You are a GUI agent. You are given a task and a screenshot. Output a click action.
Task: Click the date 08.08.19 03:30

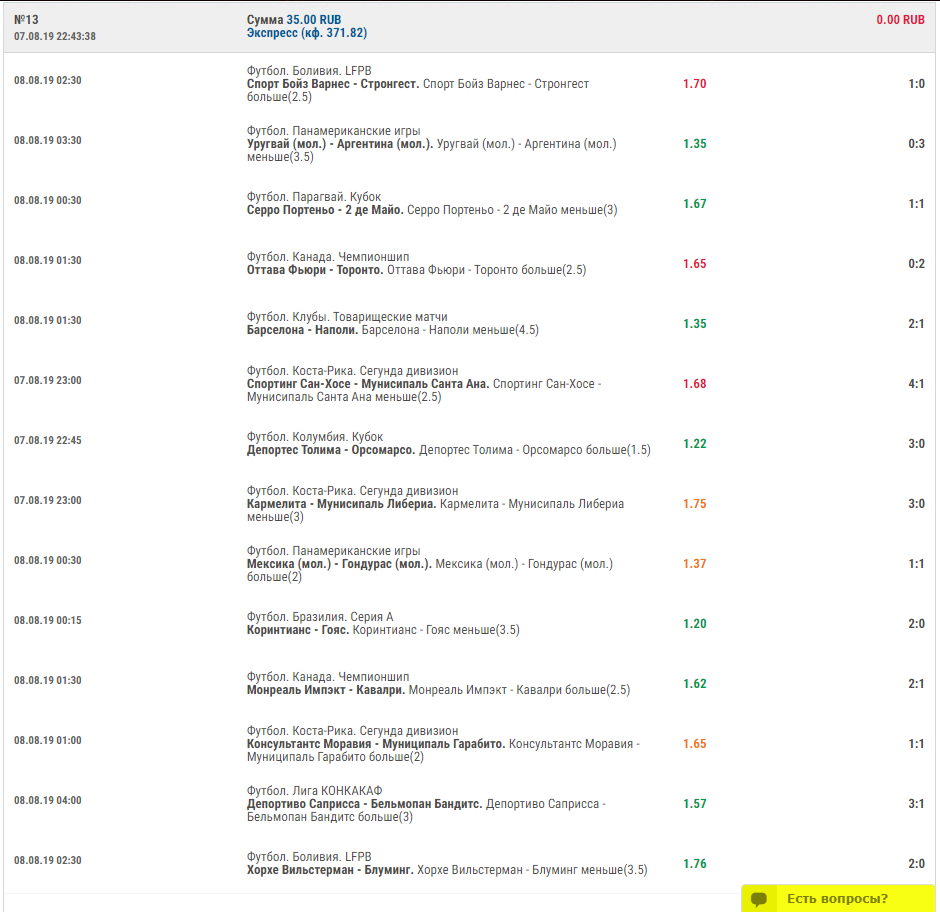pyautogui.click(x=48, y=141)
